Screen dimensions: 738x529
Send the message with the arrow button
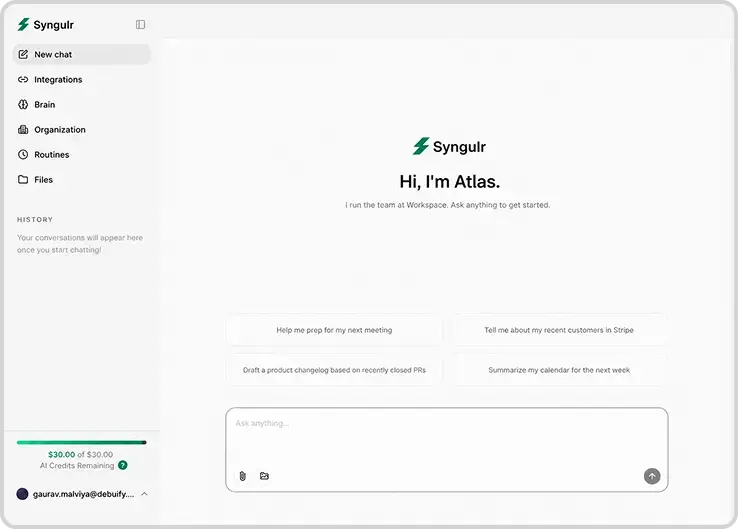(x=652, y=476)
